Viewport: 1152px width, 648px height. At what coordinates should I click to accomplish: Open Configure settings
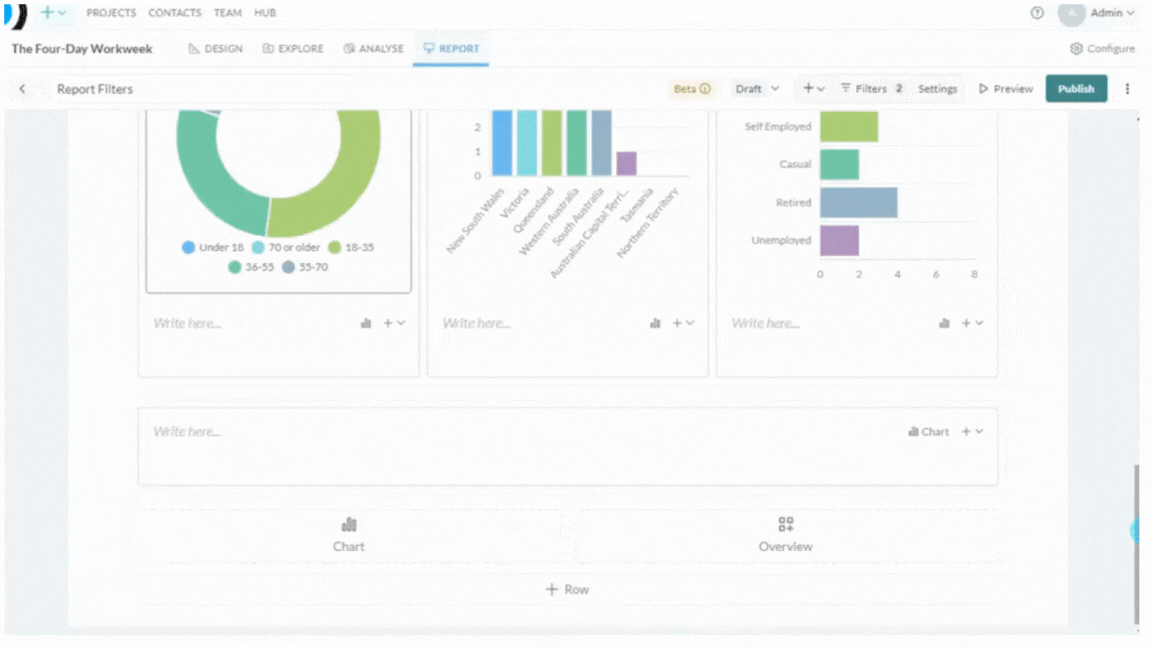point(1102,48)
